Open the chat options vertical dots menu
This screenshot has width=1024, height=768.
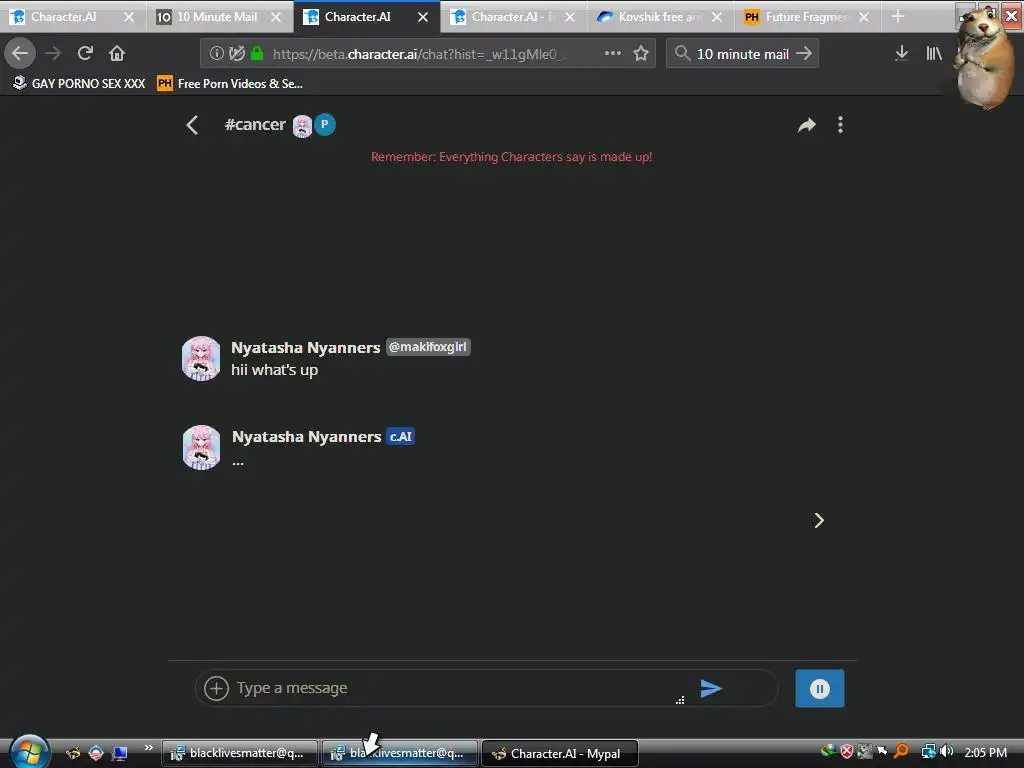(840, 125)
